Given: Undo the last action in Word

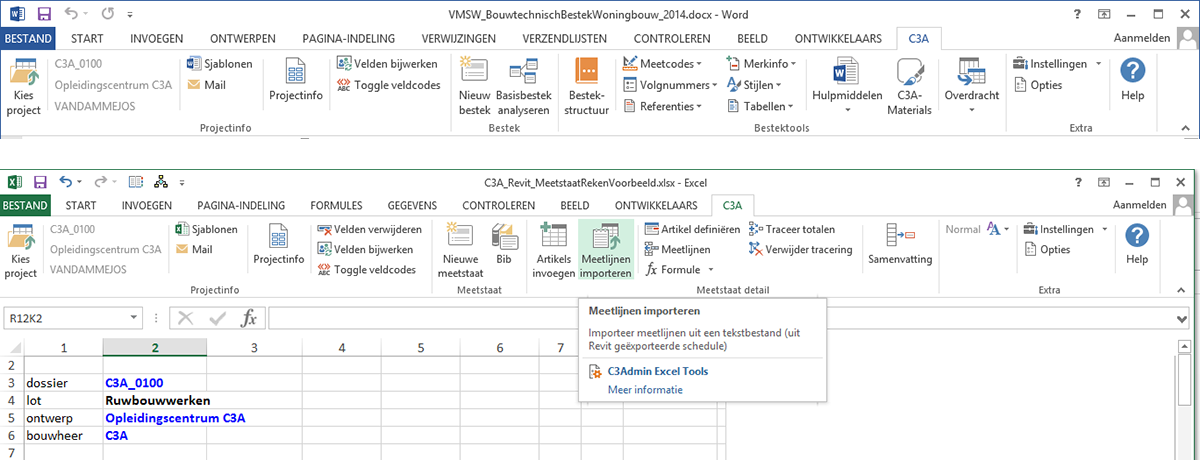Looking at the screenshot, I should (71, 15).
